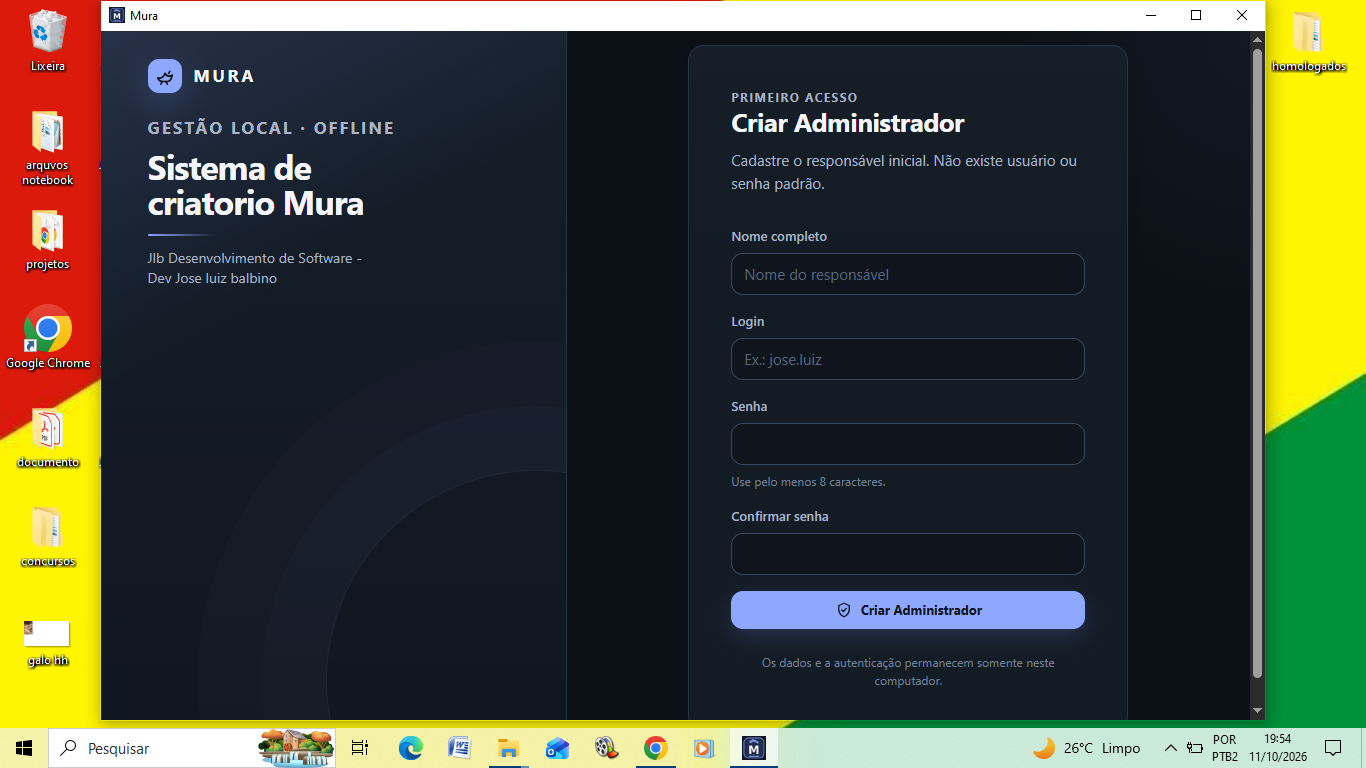The width and height of the screenshot is (1366, 768).
Task: Click into the Login field
Action: (x=908, y=359)
